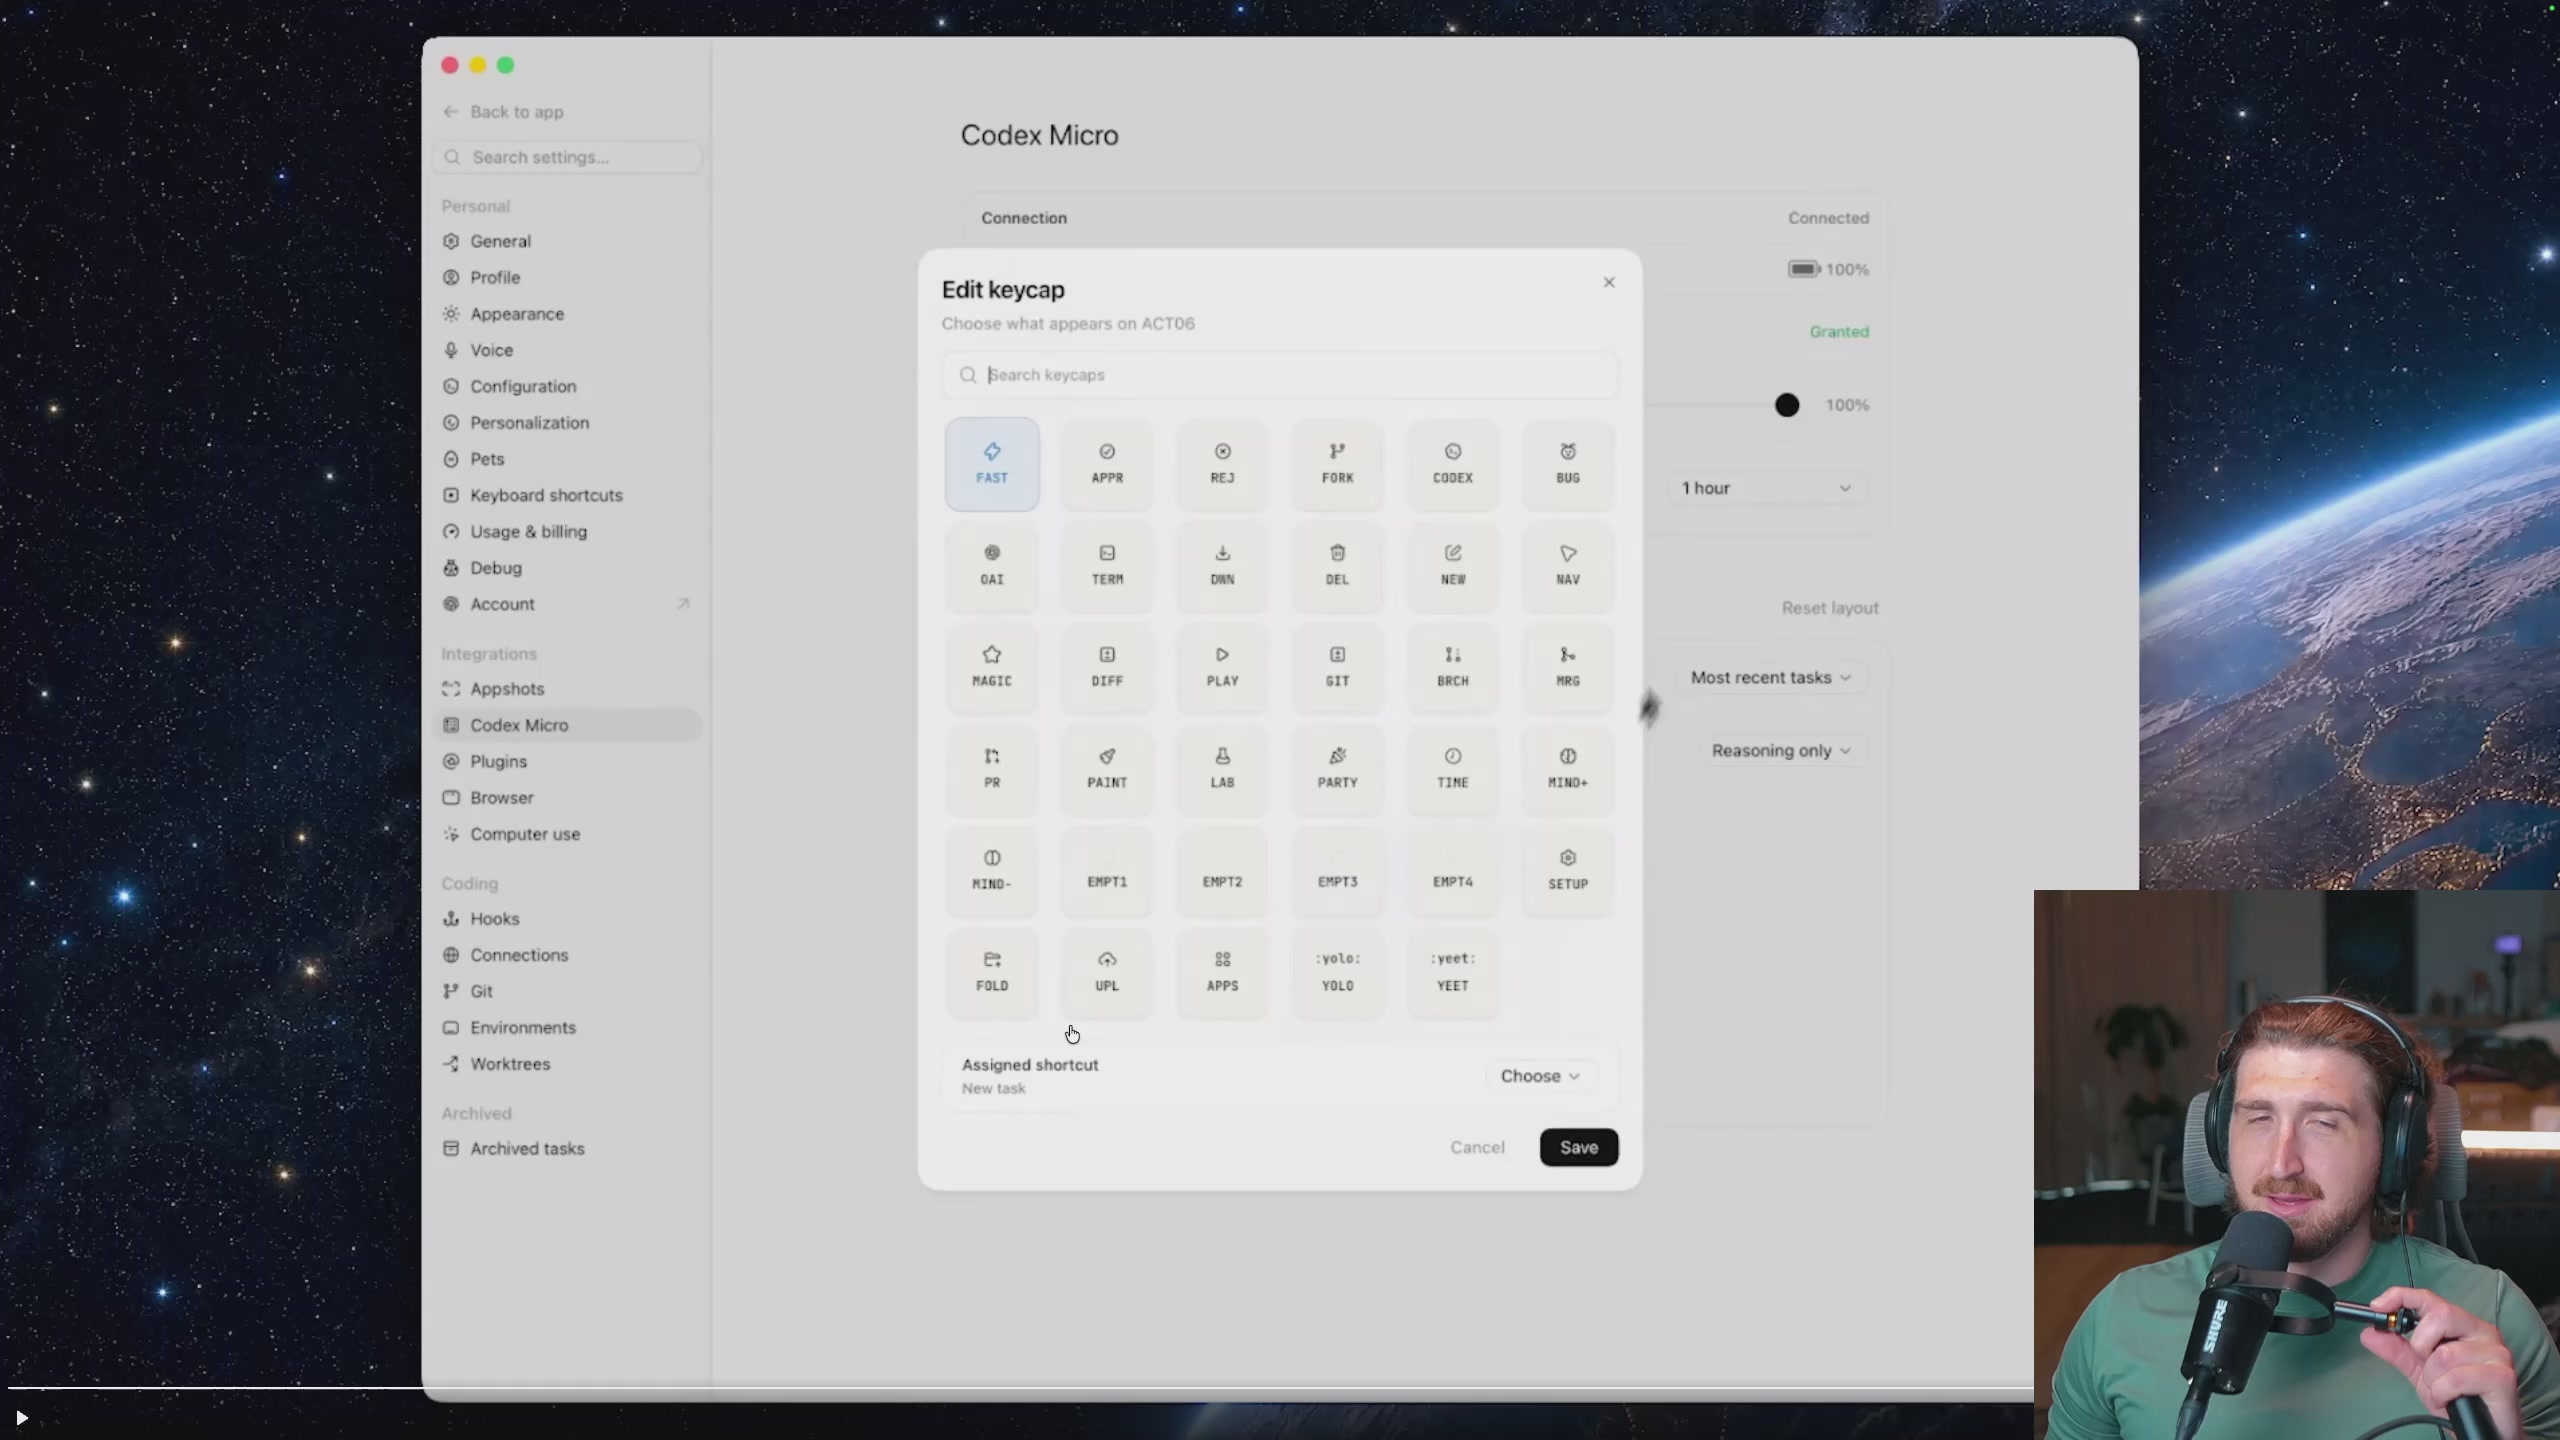The width and height of the screenshot is (2560, 1440).
Task: Pick the LAB keycap
Action: coord(1222,769)
